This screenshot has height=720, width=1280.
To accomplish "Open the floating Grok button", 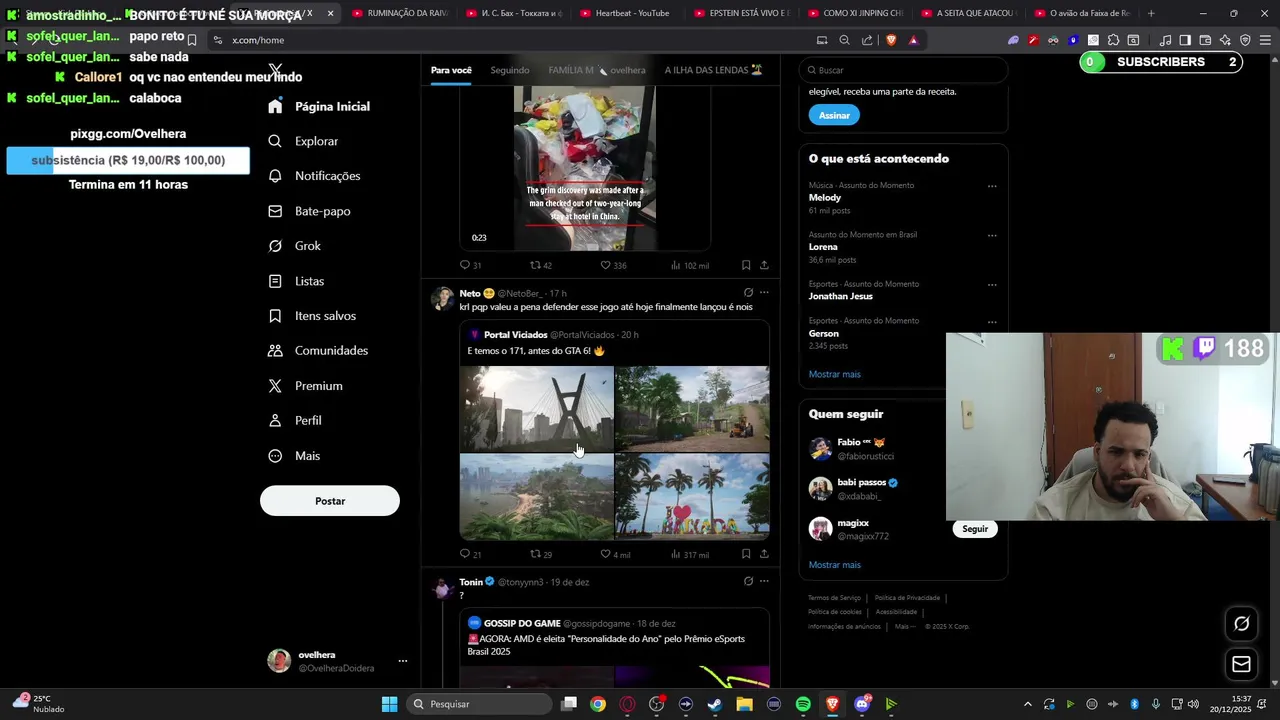I will coord(1241,624).
